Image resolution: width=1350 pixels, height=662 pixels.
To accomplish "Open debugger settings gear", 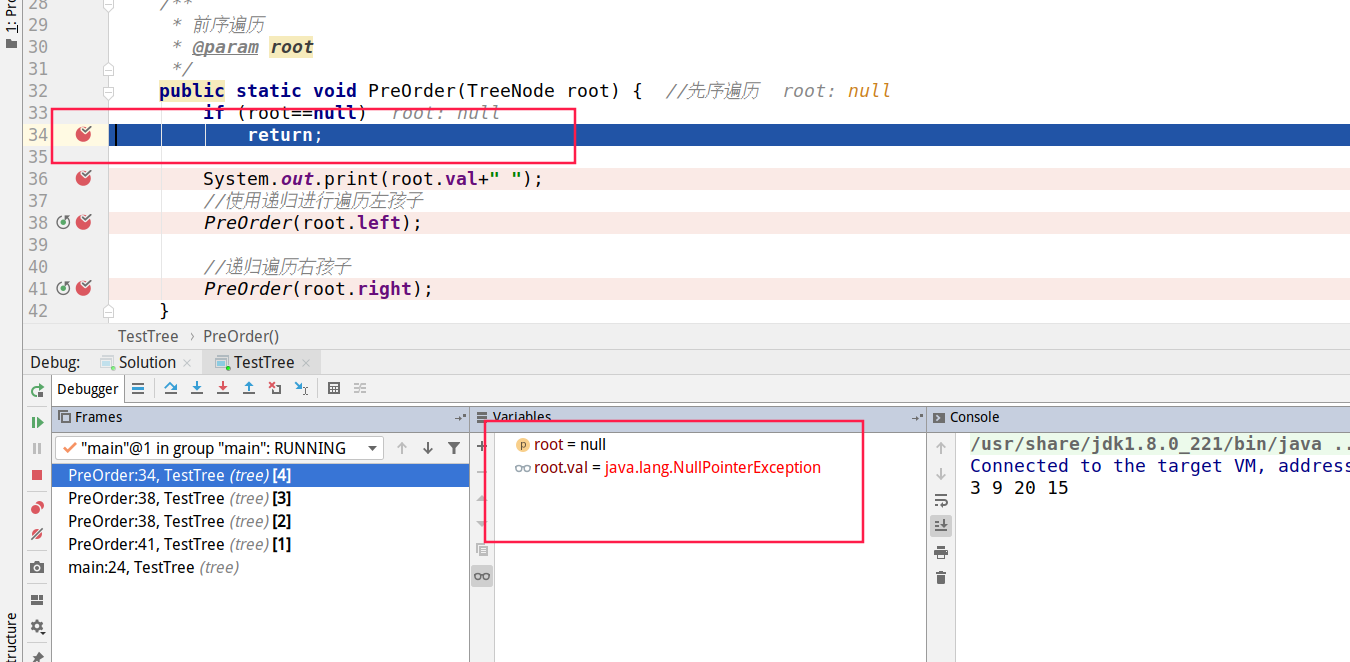I will coord(37,627).
